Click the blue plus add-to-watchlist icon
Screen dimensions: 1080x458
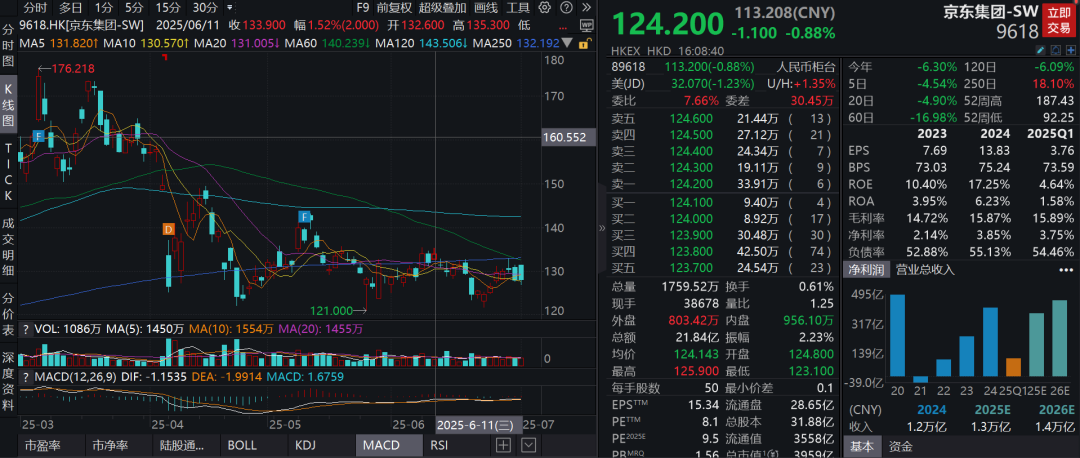click(x=1070, y=50)
